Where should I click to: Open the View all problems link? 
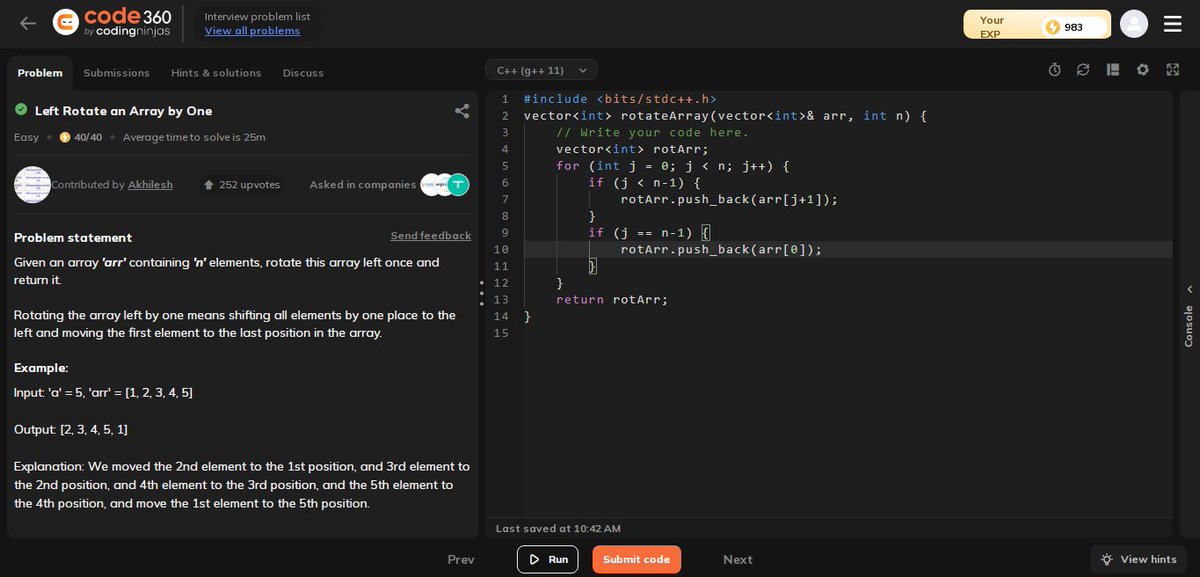coord(252,31)
